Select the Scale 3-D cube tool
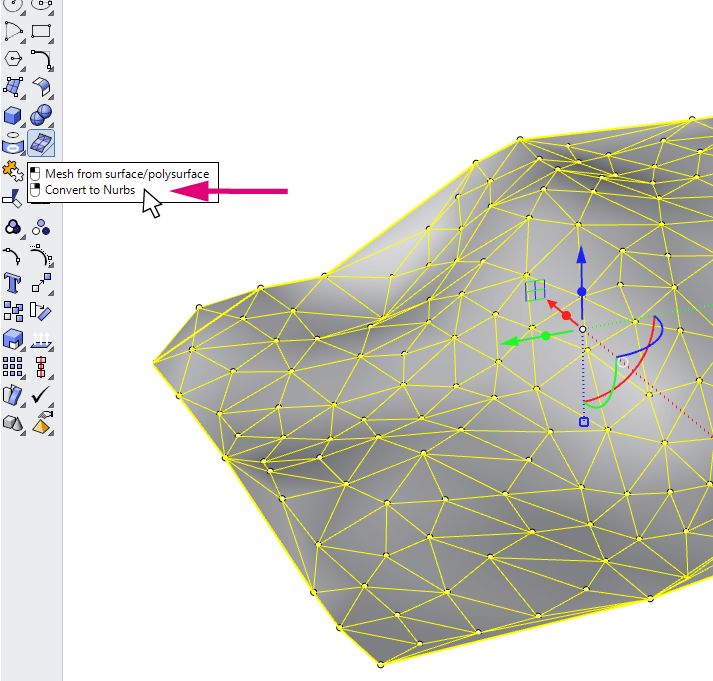Image resolution: width=713 pixels, height=681 pixels. pos(13,339)
